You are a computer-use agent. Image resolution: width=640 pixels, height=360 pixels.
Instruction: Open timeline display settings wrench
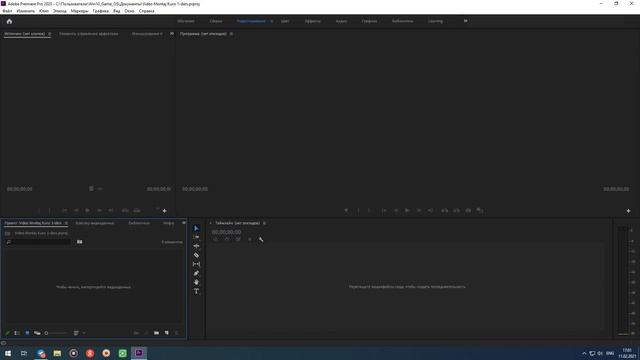[x=261, y=240]
